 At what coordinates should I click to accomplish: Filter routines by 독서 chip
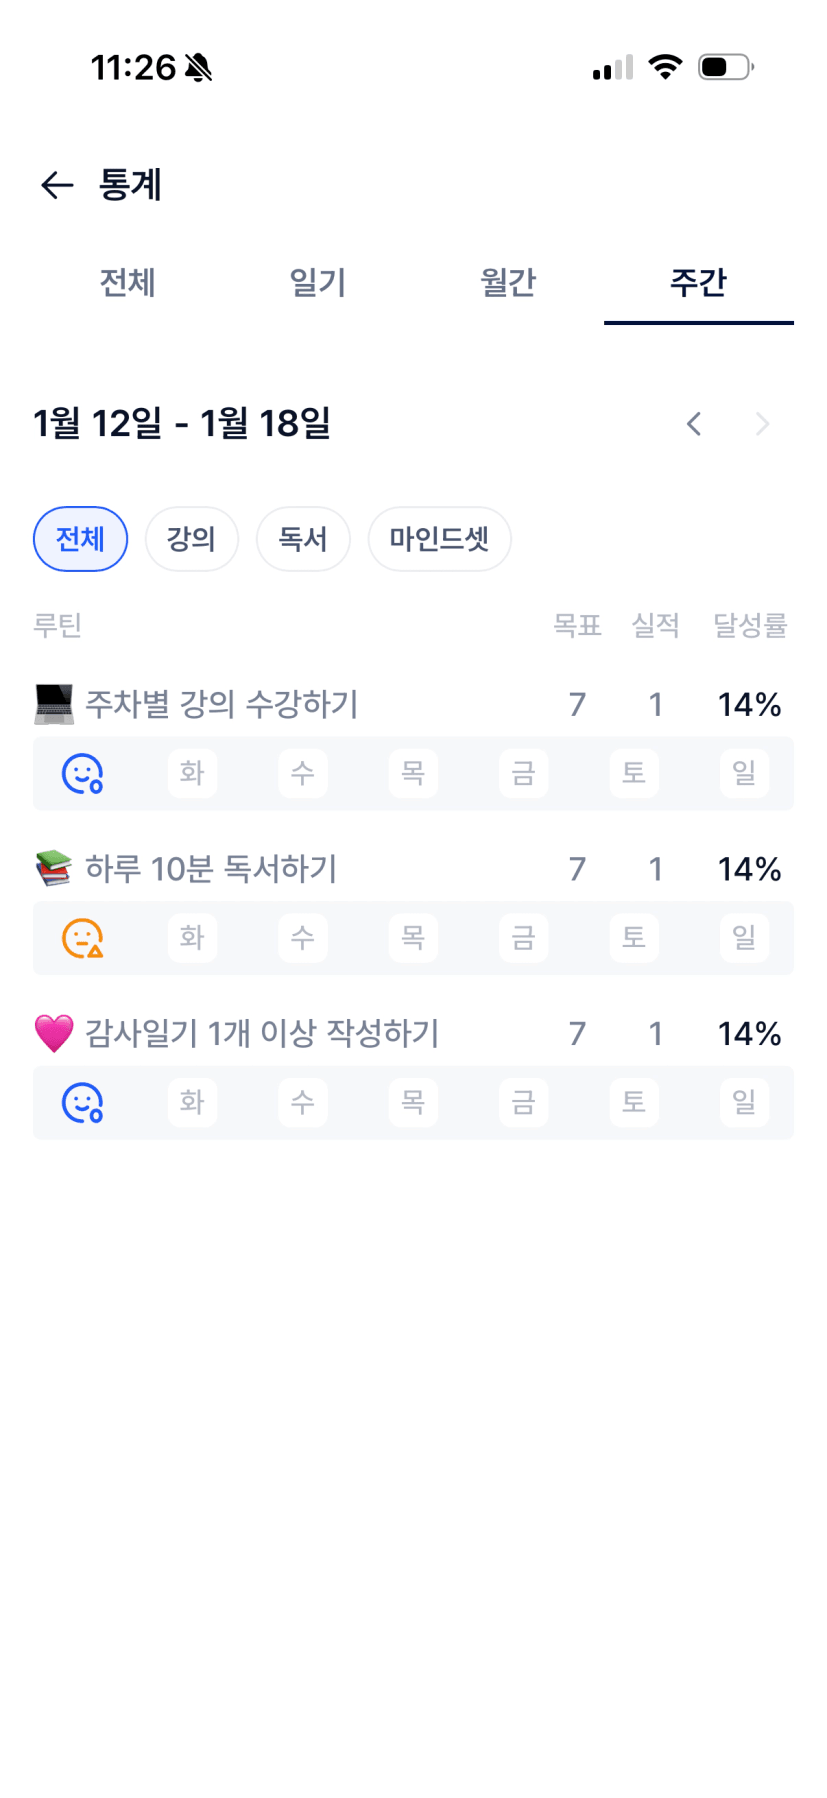pos(303,539)
